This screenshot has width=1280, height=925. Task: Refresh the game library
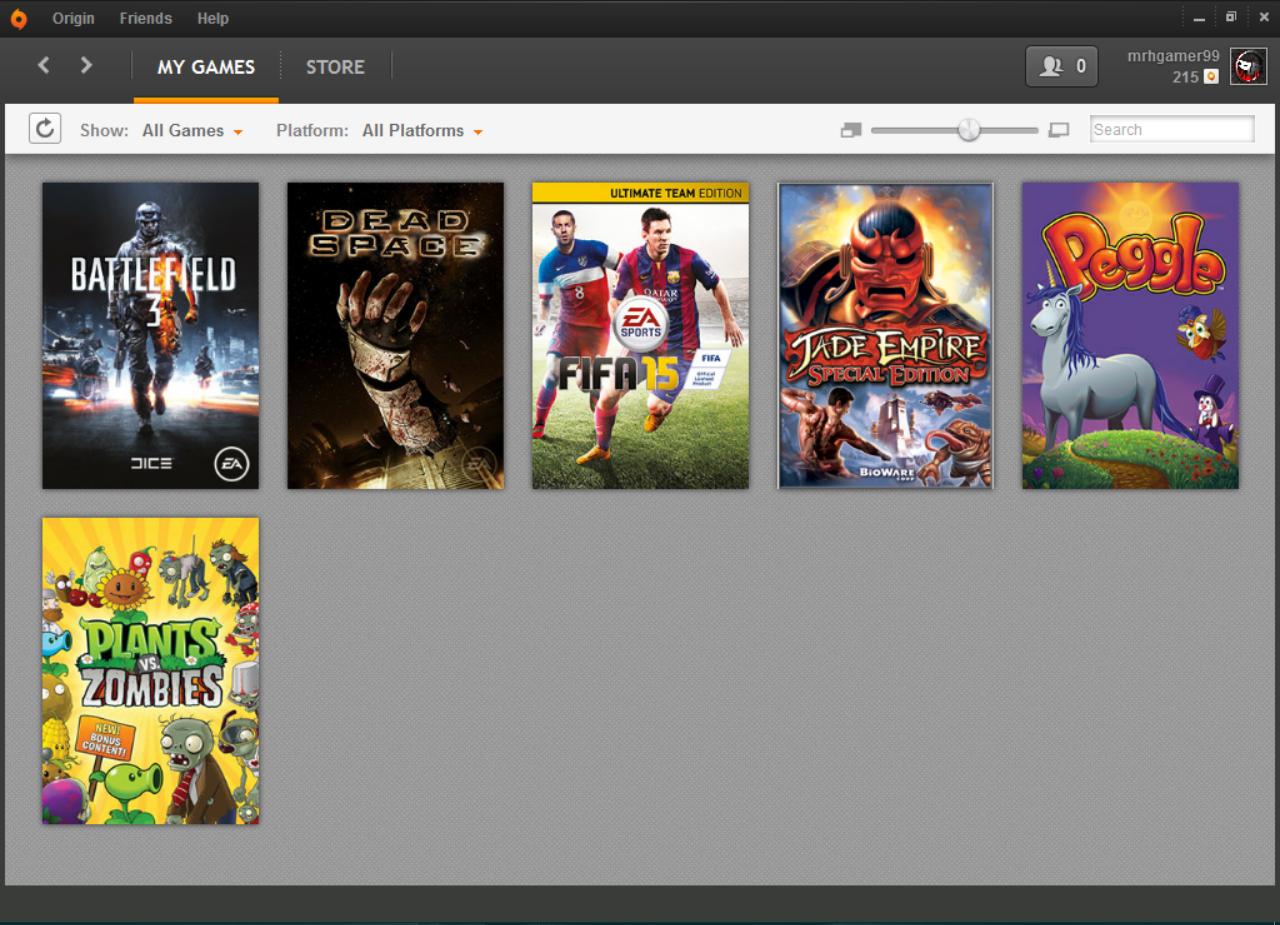coord(45,129)
